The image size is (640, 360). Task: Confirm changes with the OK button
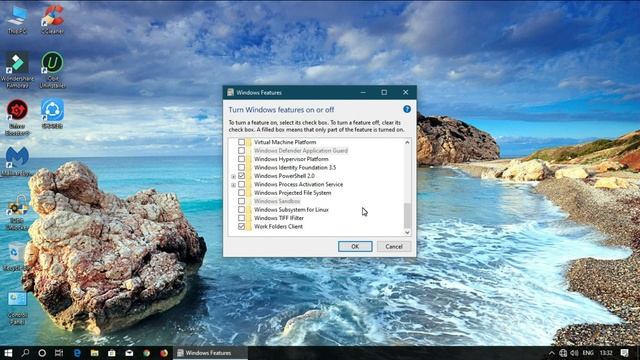point(355,247)
